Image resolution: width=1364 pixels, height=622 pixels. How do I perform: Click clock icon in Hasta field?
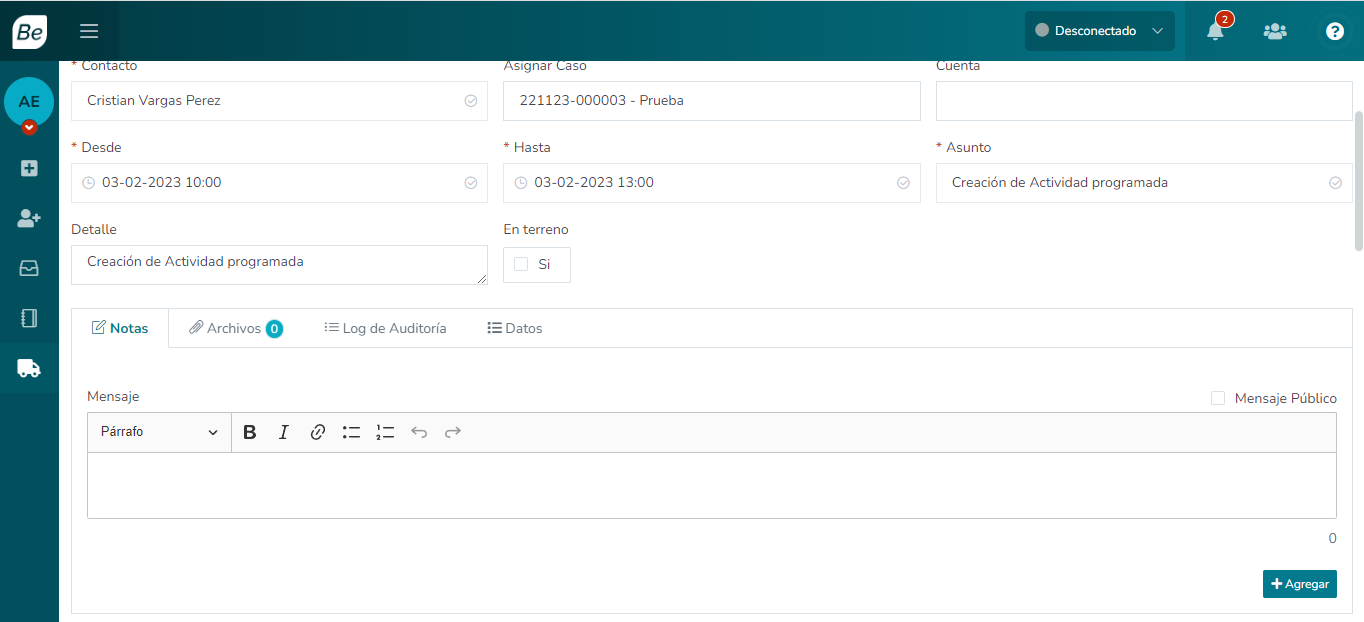tap(521, 183)
